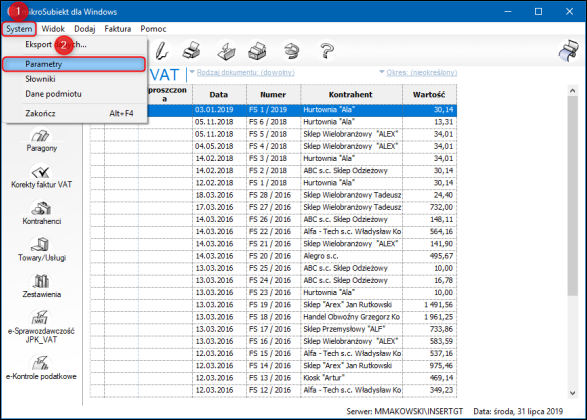Image resolution: width=587 pixels, height=420 pixels.
Task: Click the scrollbar down arrow
Action: (572, 393)
